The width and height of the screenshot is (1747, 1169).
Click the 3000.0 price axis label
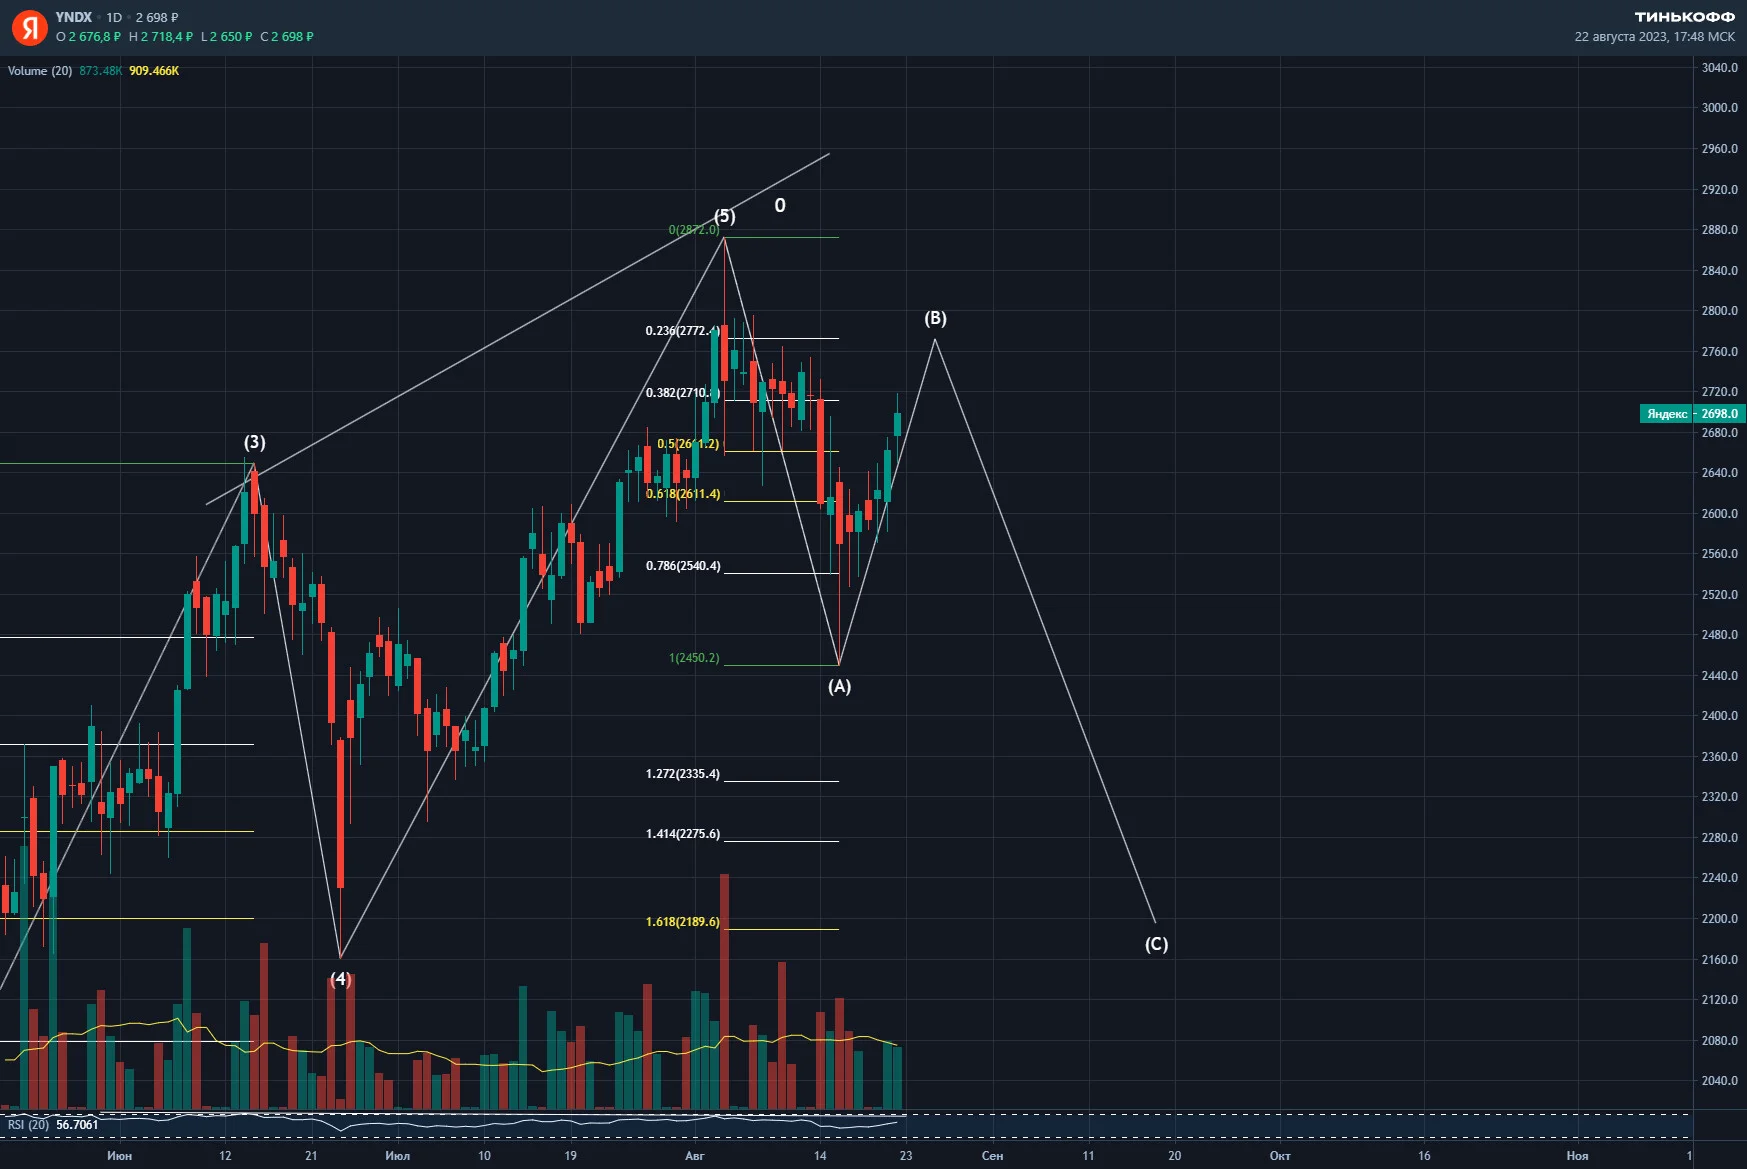(1720, 108)
